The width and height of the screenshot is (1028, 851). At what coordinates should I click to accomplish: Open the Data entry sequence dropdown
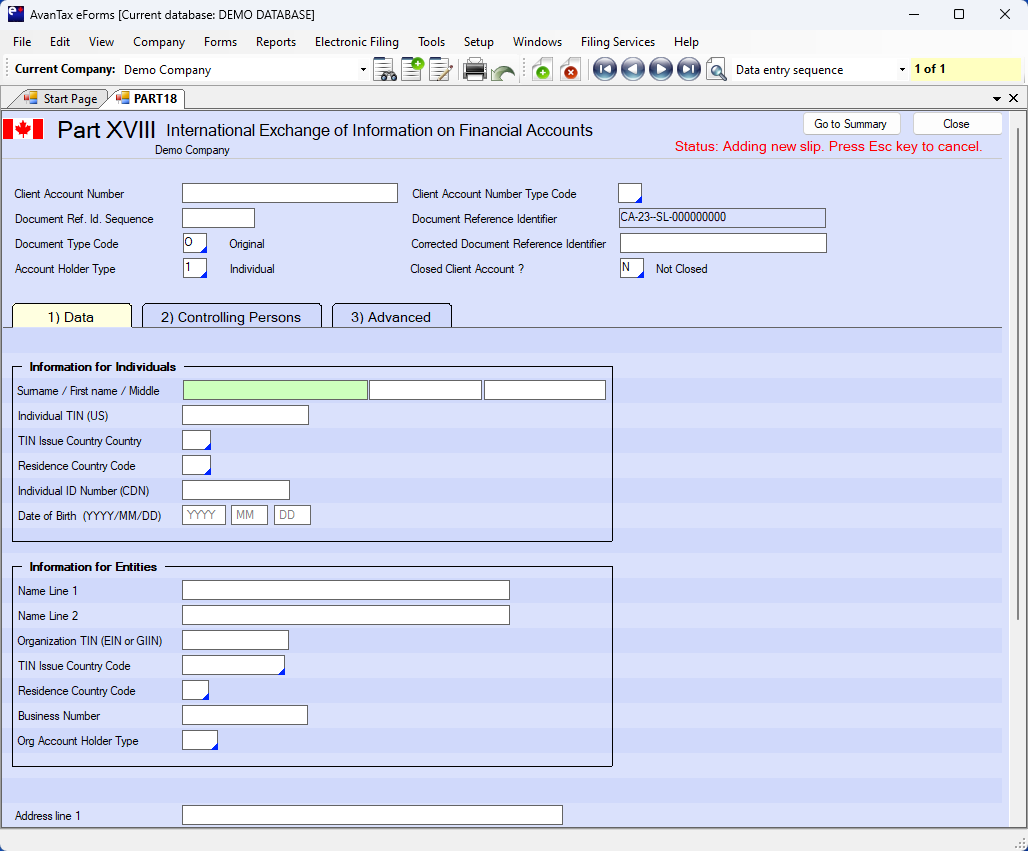click(x=901, y=70)
